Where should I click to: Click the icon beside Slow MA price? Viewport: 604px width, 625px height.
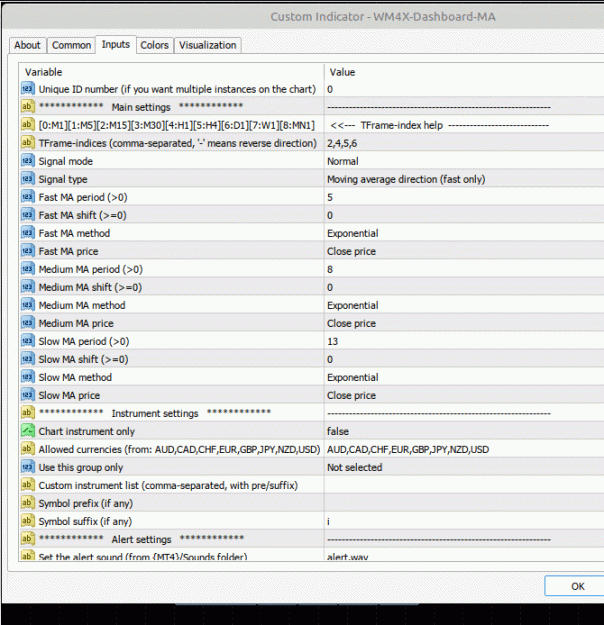tap(28, 395)
